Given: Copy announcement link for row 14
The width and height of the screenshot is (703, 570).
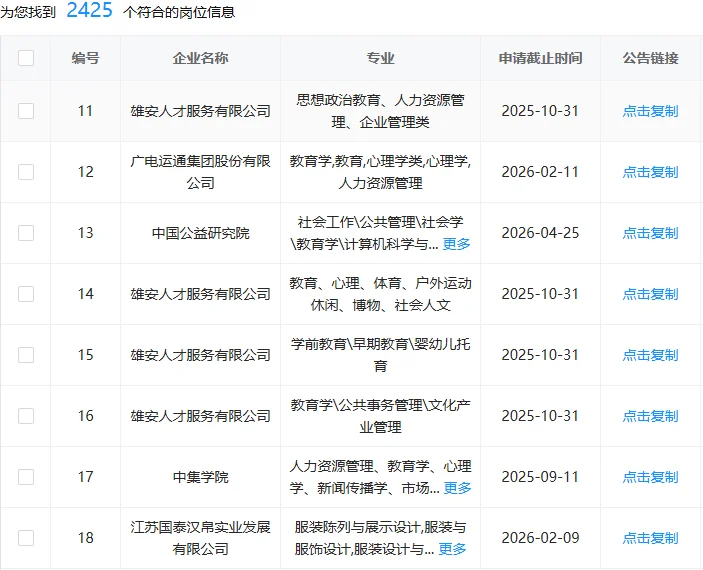Looking at the screenshot, I should pos(651,294).
